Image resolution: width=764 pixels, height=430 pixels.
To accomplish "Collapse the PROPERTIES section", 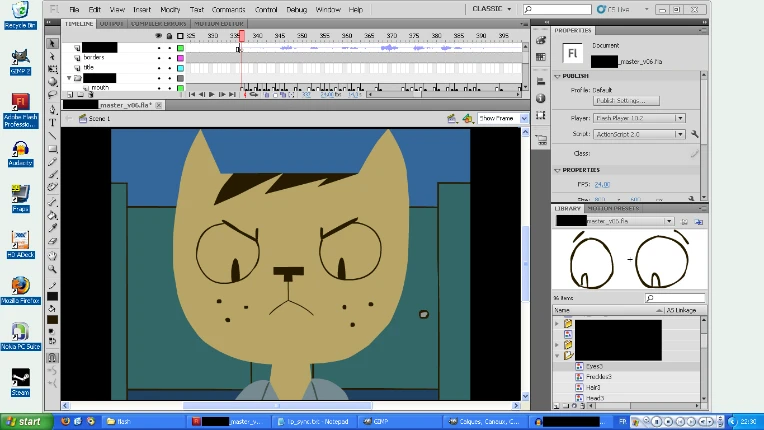I will coord(557,170).
